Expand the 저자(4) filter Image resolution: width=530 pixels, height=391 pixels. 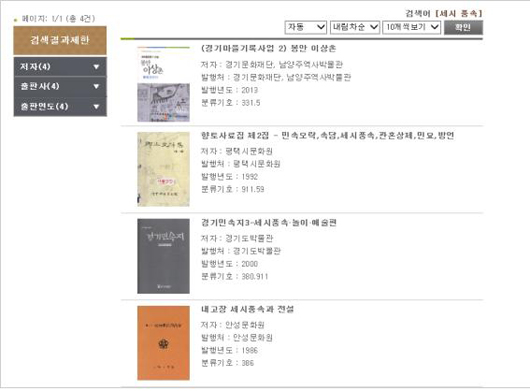60,67
